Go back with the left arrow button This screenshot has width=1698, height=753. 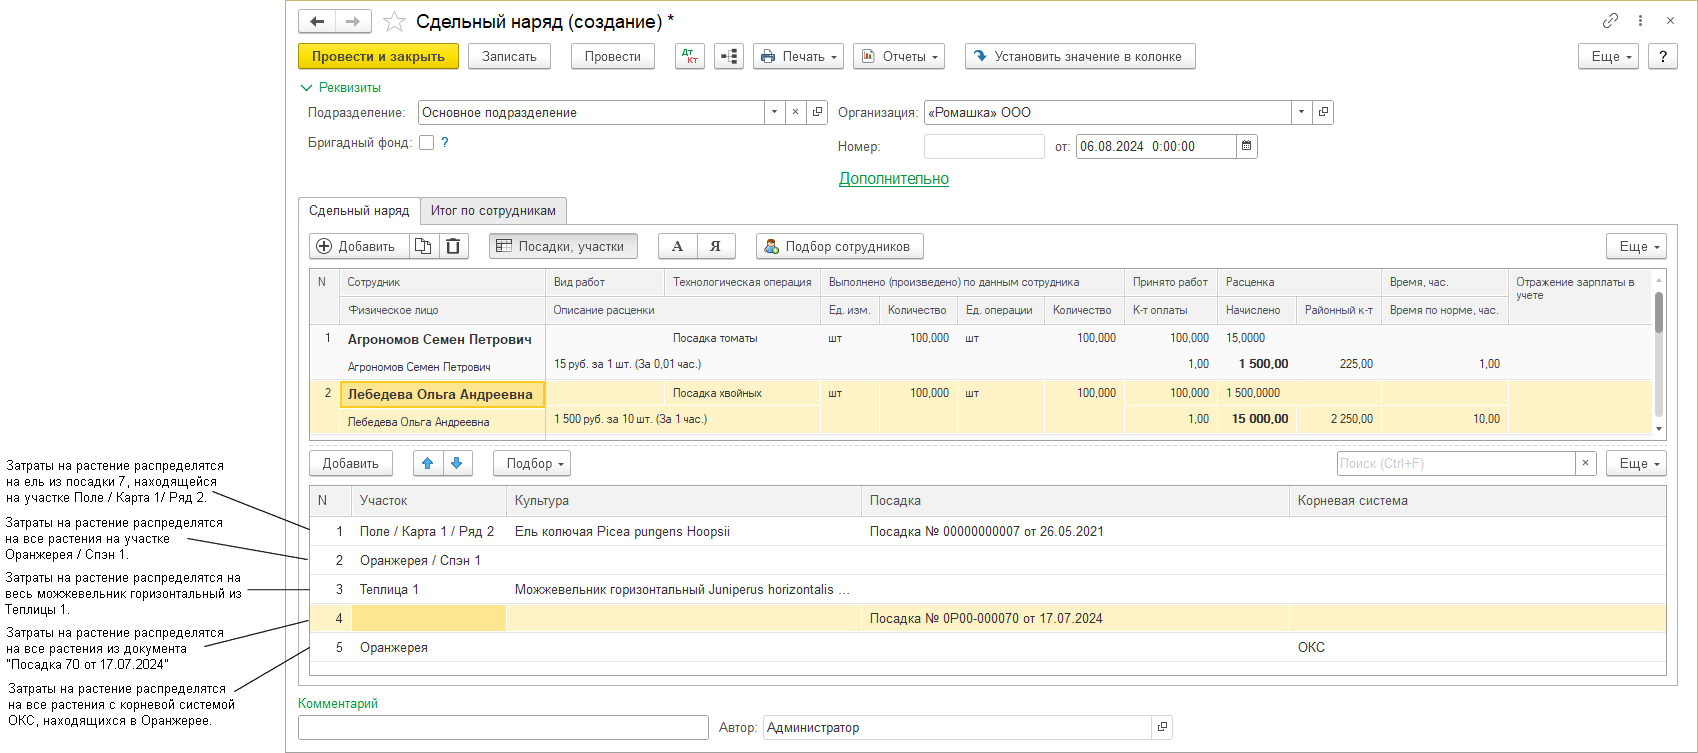[317, 21]
